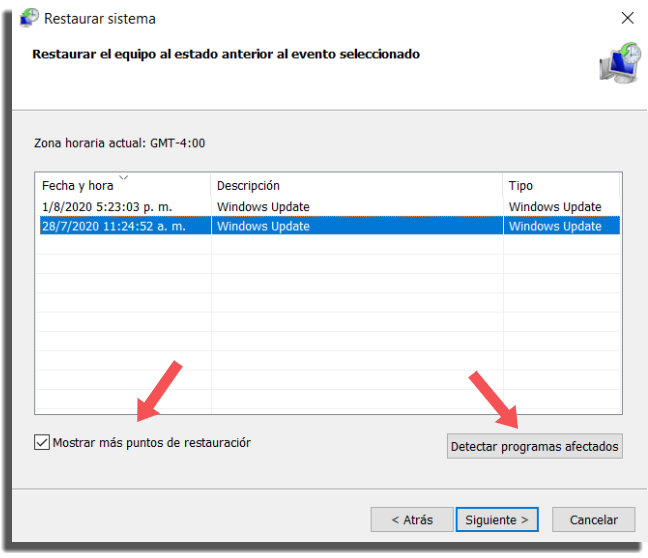Click the Tipo column header
Screen dimensions: 648x558
coord(561,185)
